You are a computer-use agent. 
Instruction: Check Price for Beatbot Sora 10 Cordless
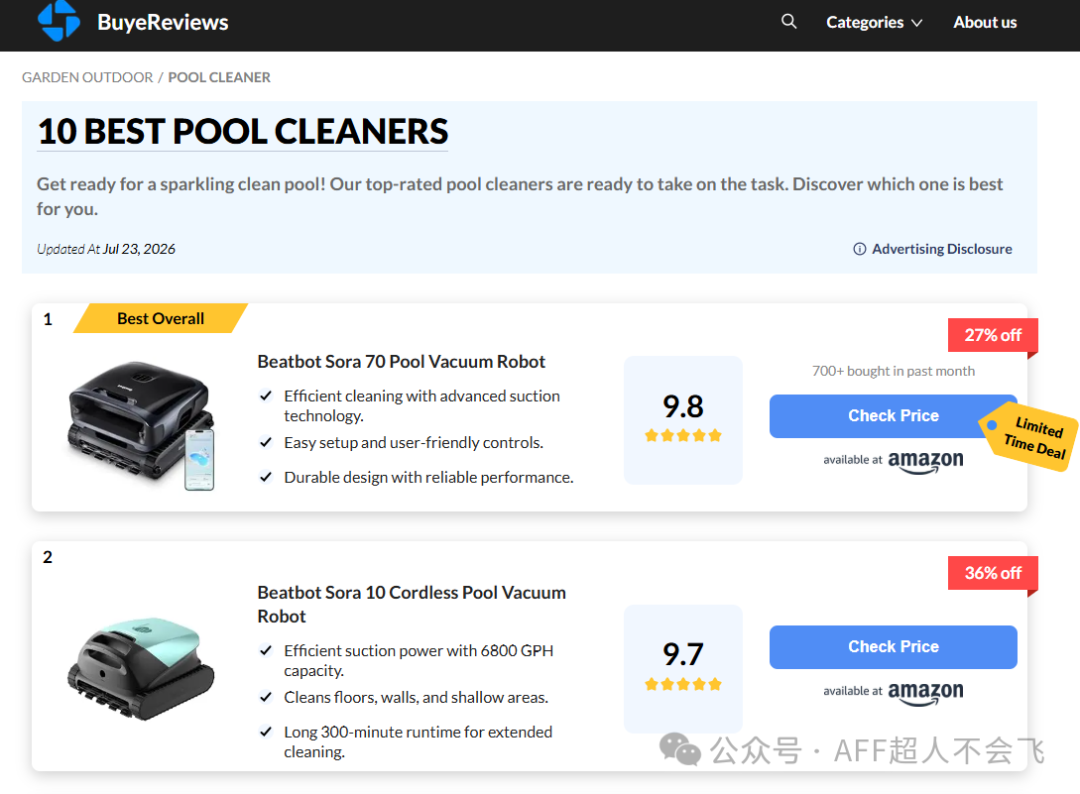893,647
